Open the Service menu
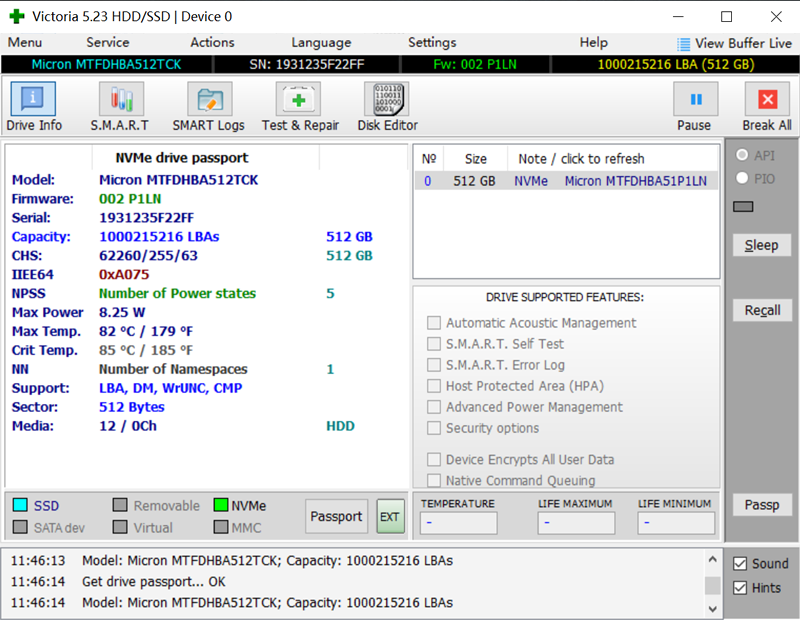Viewport: 800px width, 620px height. point(108,42)
